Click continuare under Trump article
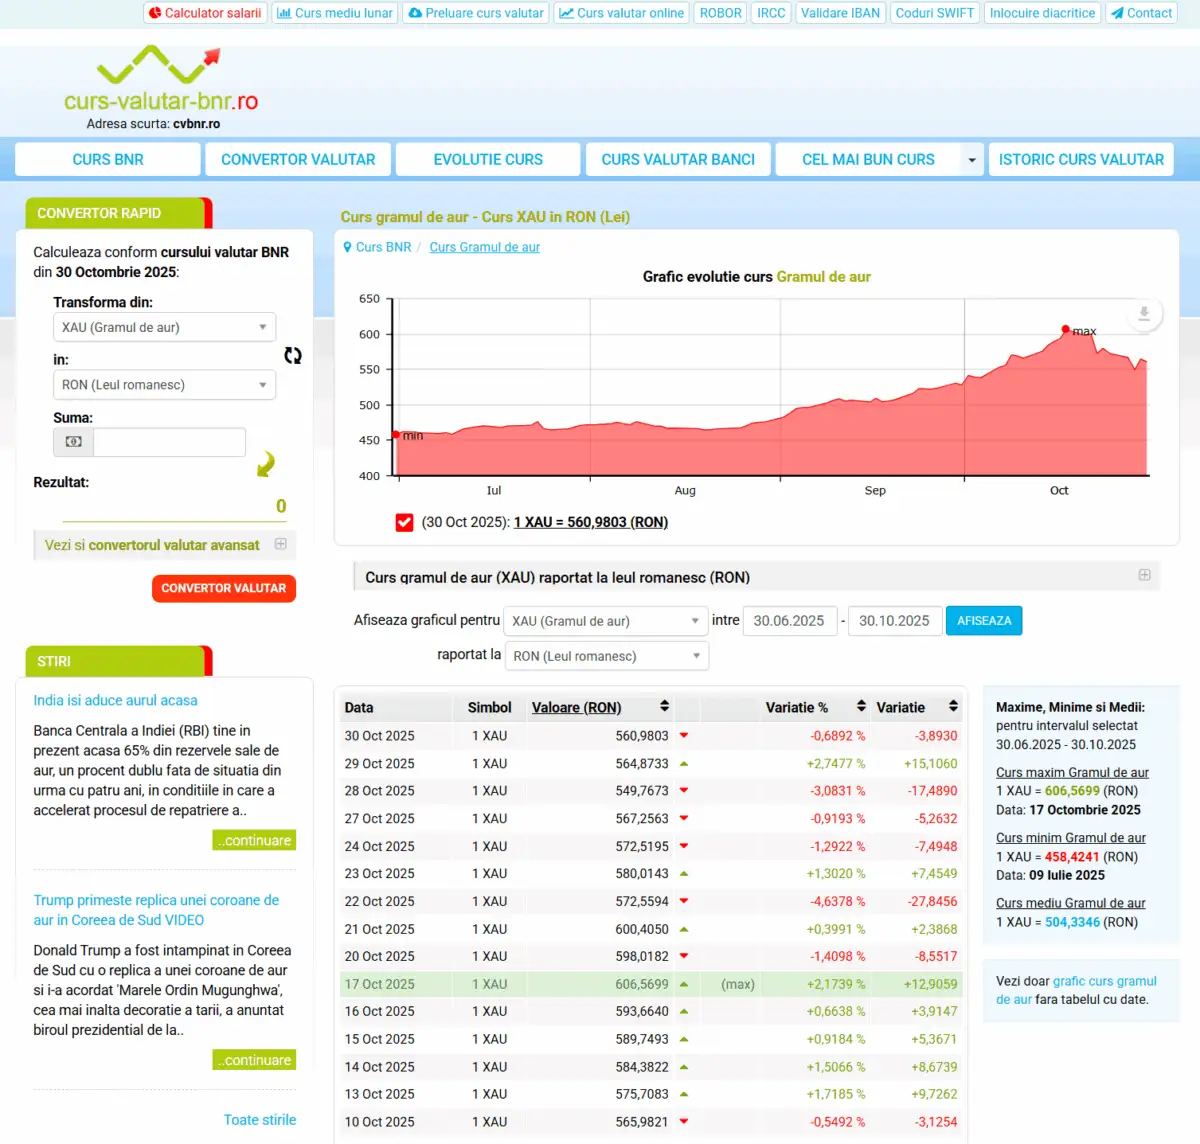 pyautogui.click(x=254, y=1060)
